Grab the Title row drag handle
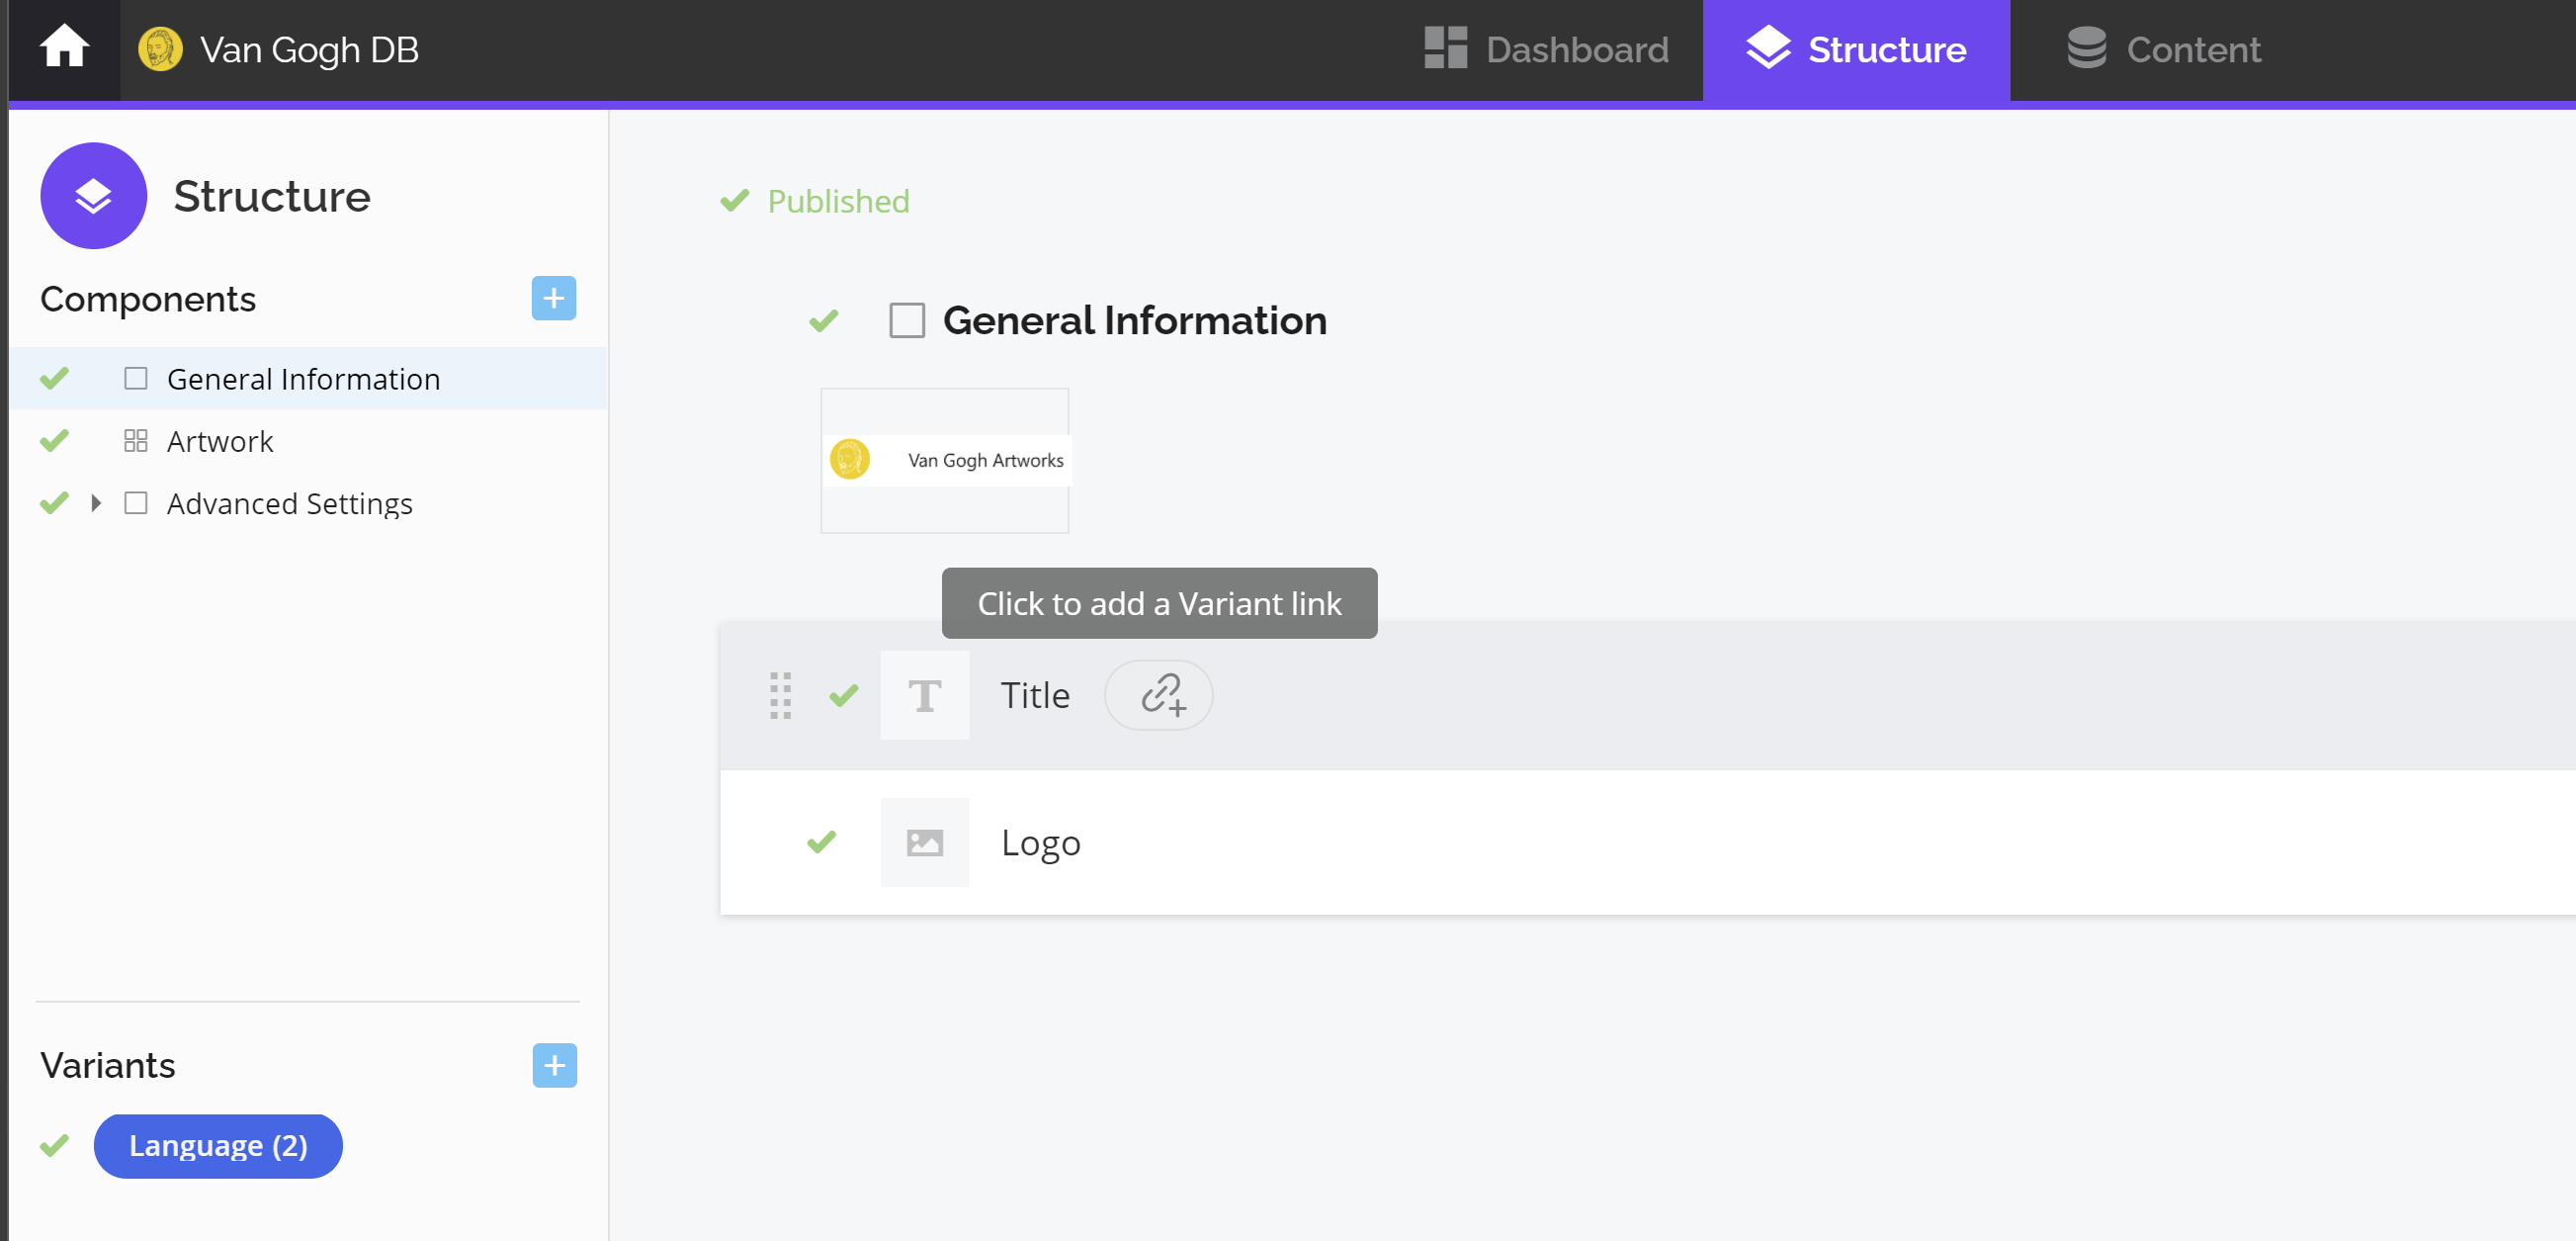2576x1241 pixels. click(780, 695)
